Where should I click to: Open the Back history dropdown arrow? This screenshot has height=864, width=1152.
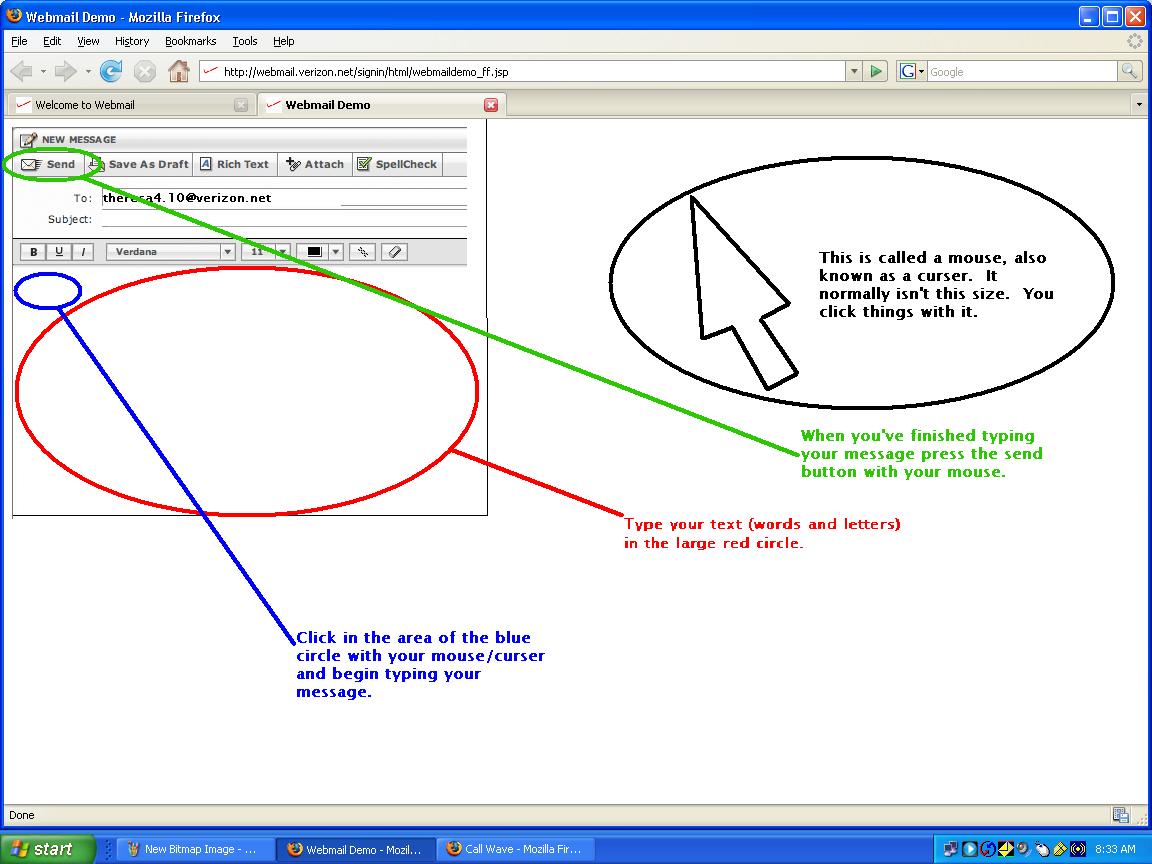pyautogui.click(x=43, y=71)
